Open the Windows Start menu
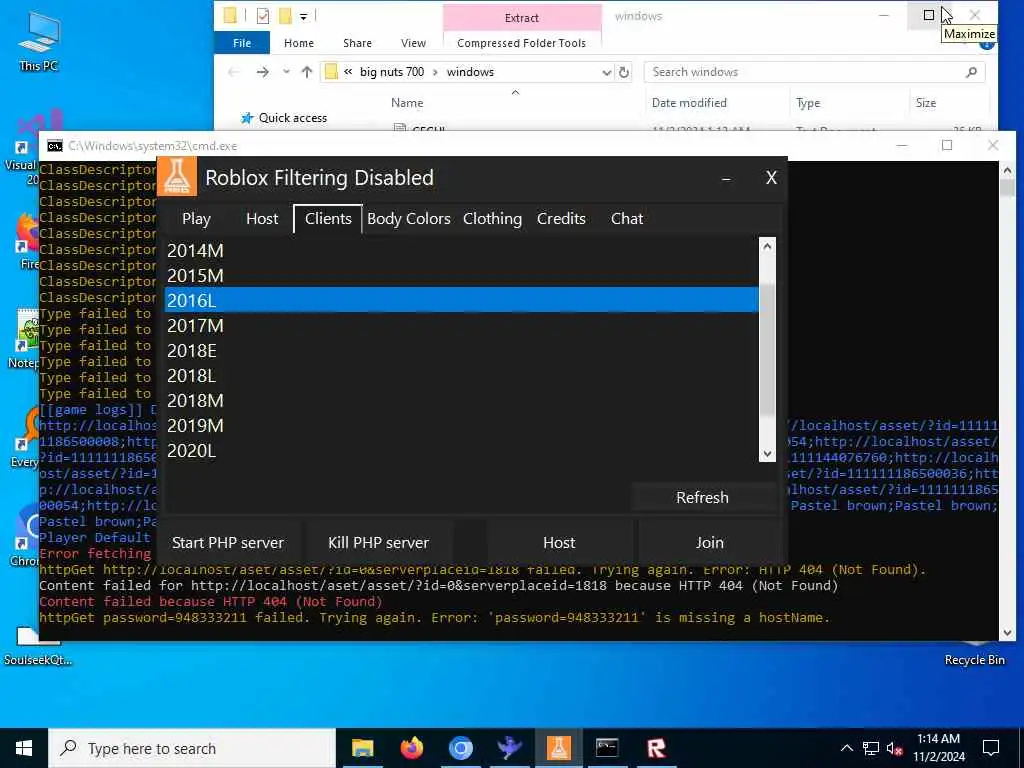This screenshot has height=768, width=1024. [x=24, y=748]
